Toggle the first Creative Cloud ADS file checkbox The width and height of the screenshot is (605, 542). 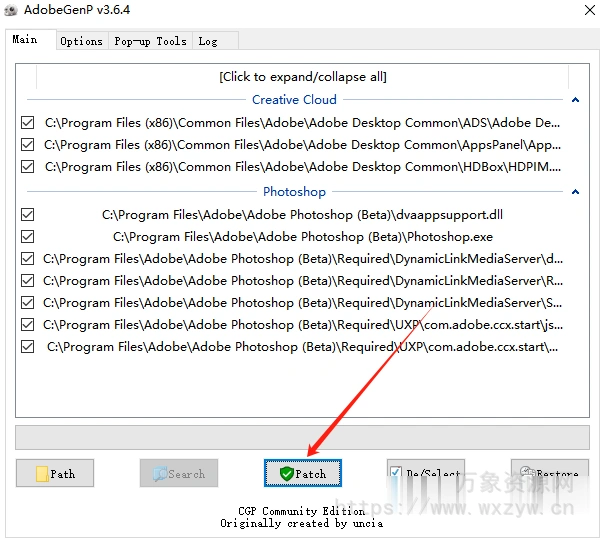27,123
